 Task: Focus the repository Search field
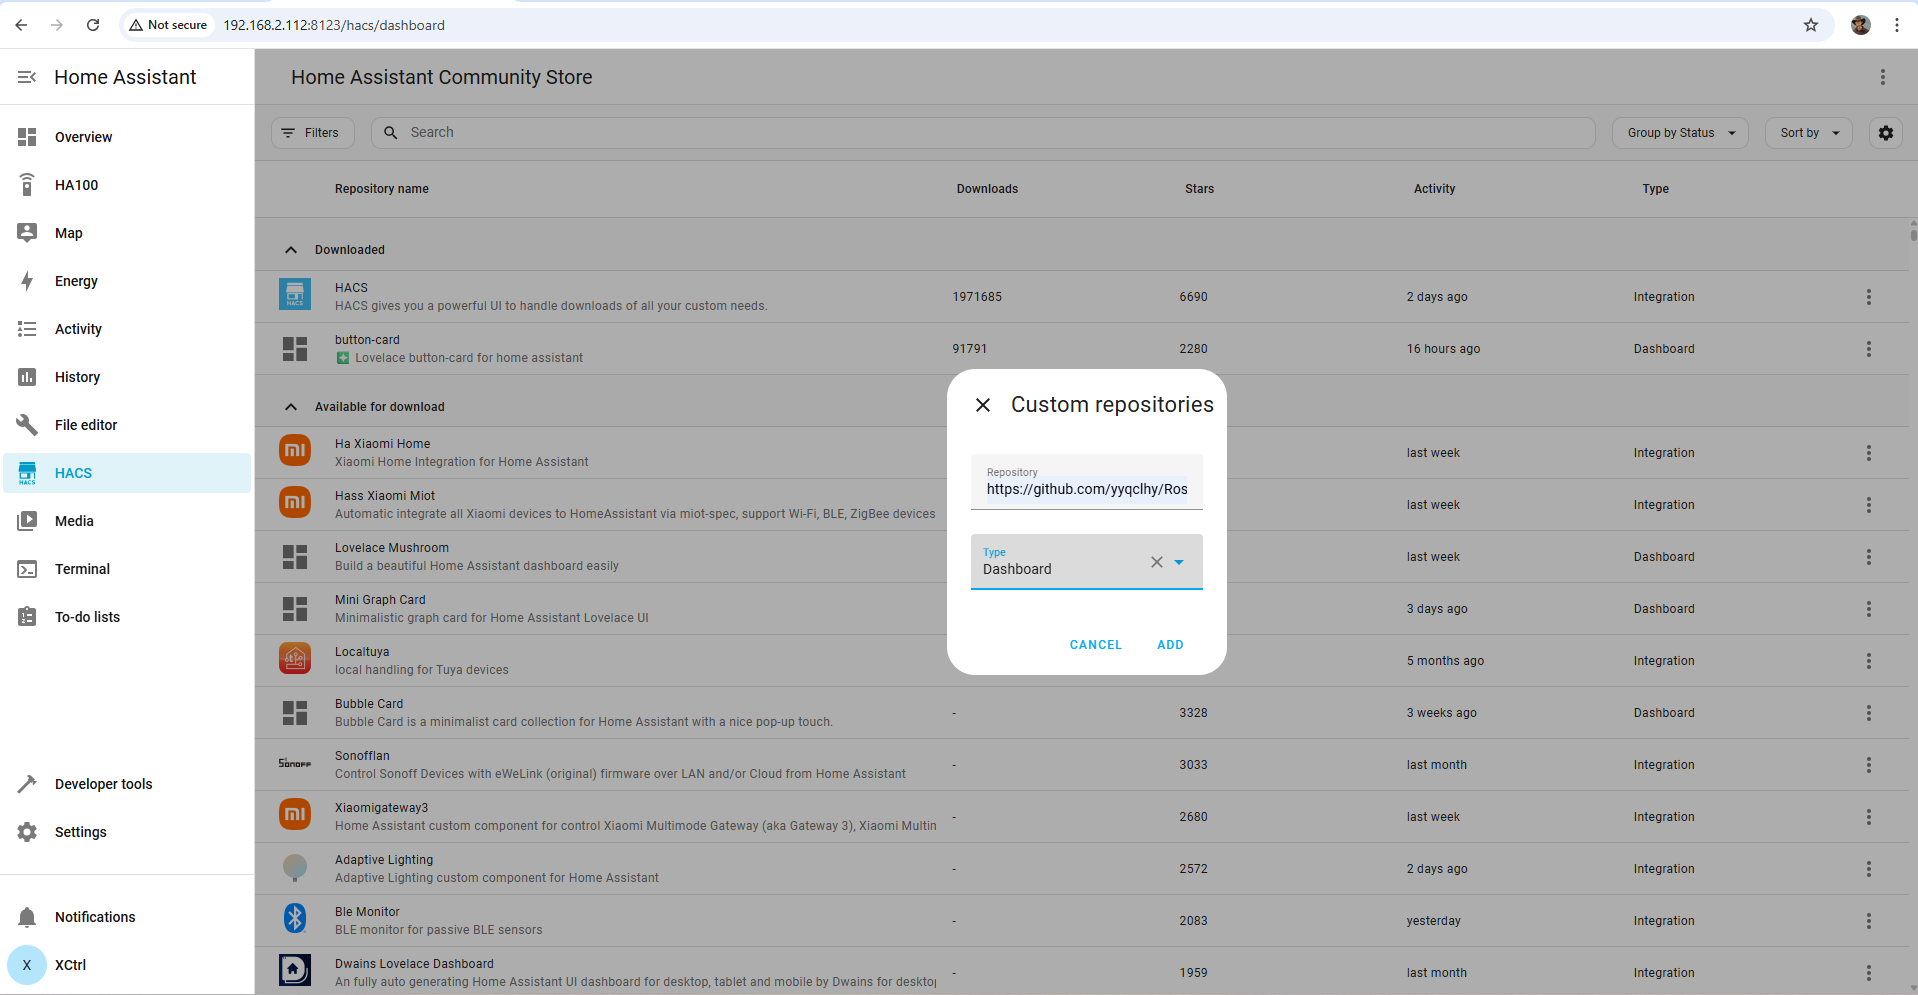coord(983,133)
